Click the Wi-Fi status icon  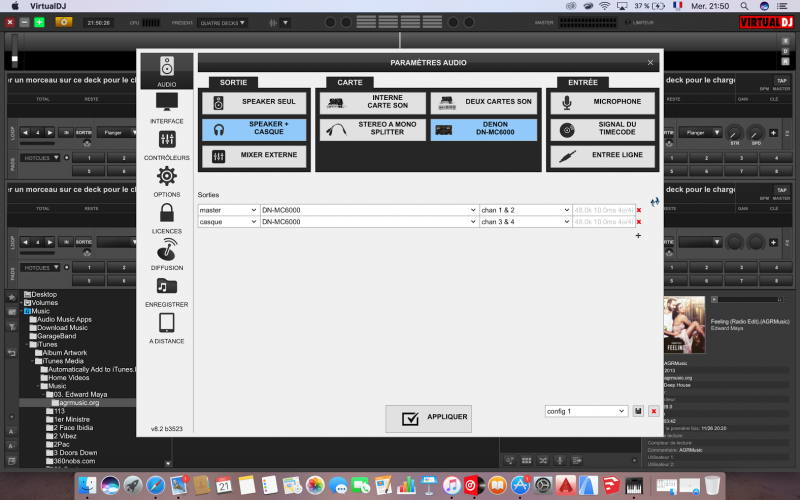point(605,6)
